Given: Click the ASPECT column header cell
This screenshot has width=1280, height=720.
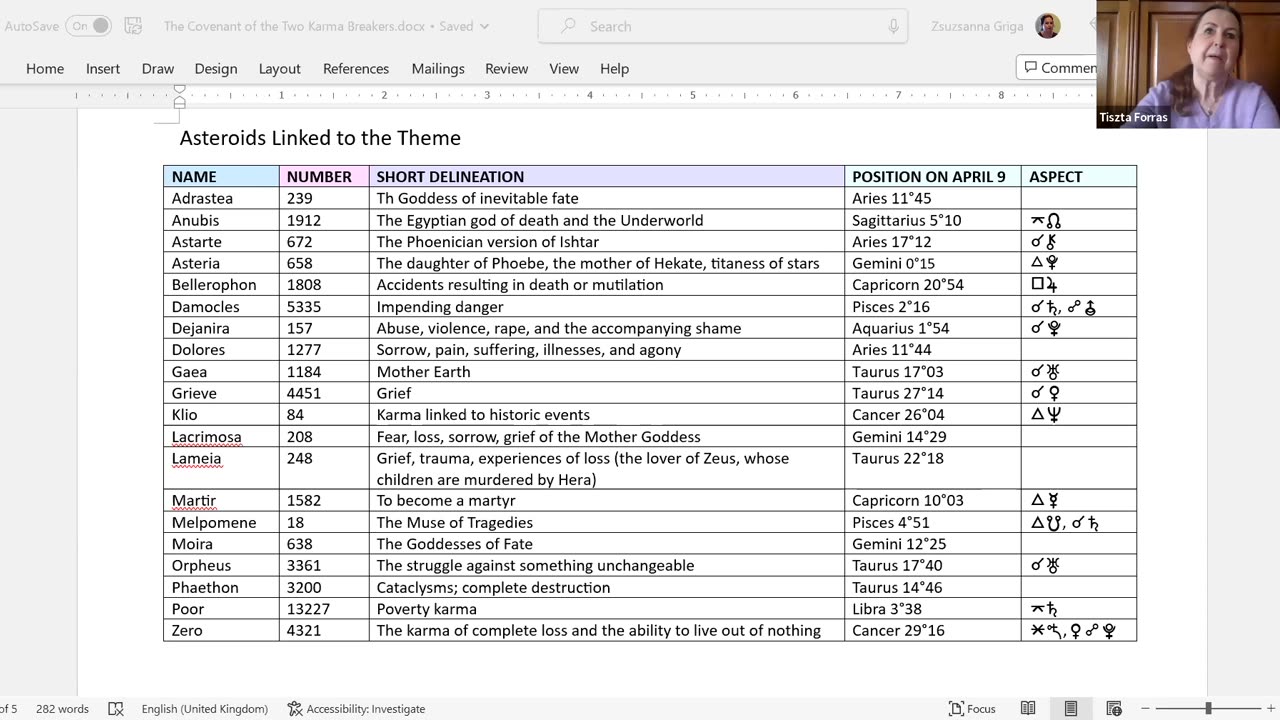Looking at the screenshot, I should [1079, 177].
